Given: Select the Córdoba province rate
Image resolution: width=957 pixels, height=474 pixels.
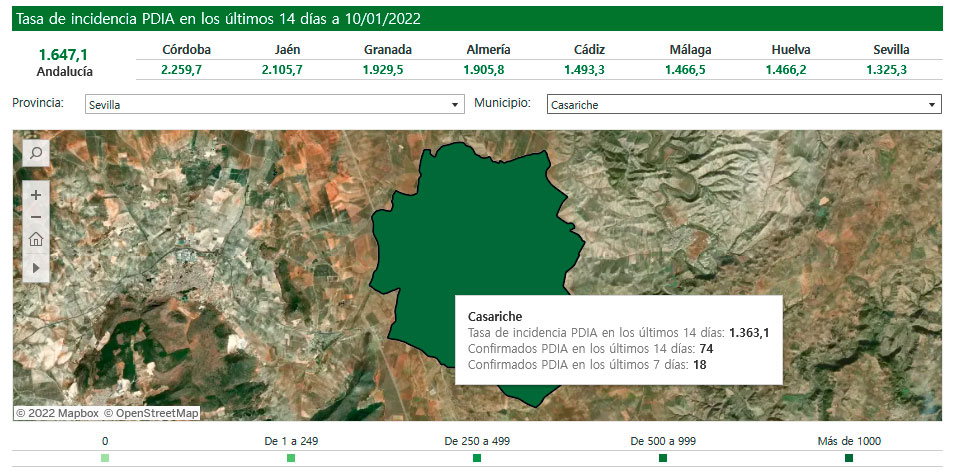Looking at the screenshot, I should tap(186, 70).
